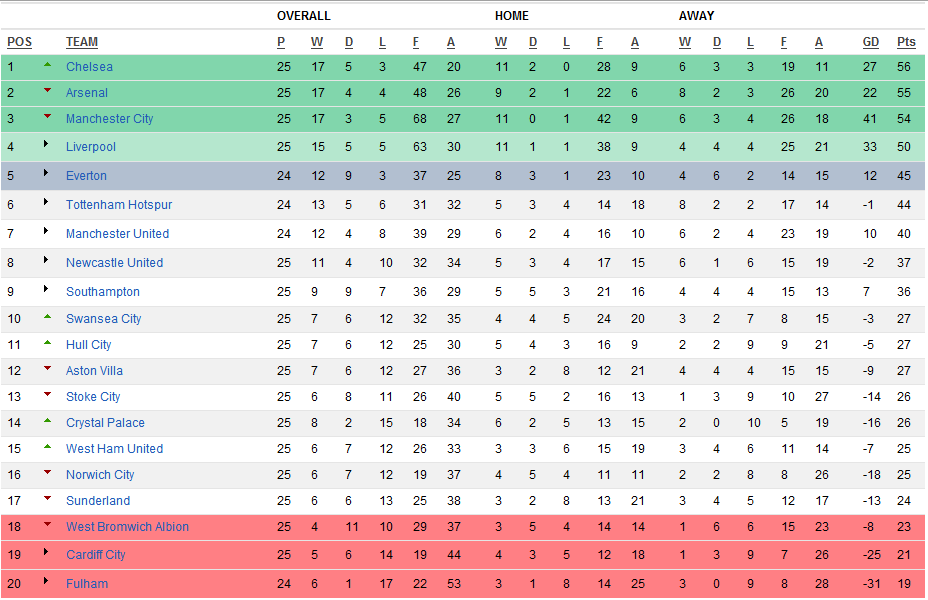Sort by GD column header
928x600 pixels.
(871, 42)
